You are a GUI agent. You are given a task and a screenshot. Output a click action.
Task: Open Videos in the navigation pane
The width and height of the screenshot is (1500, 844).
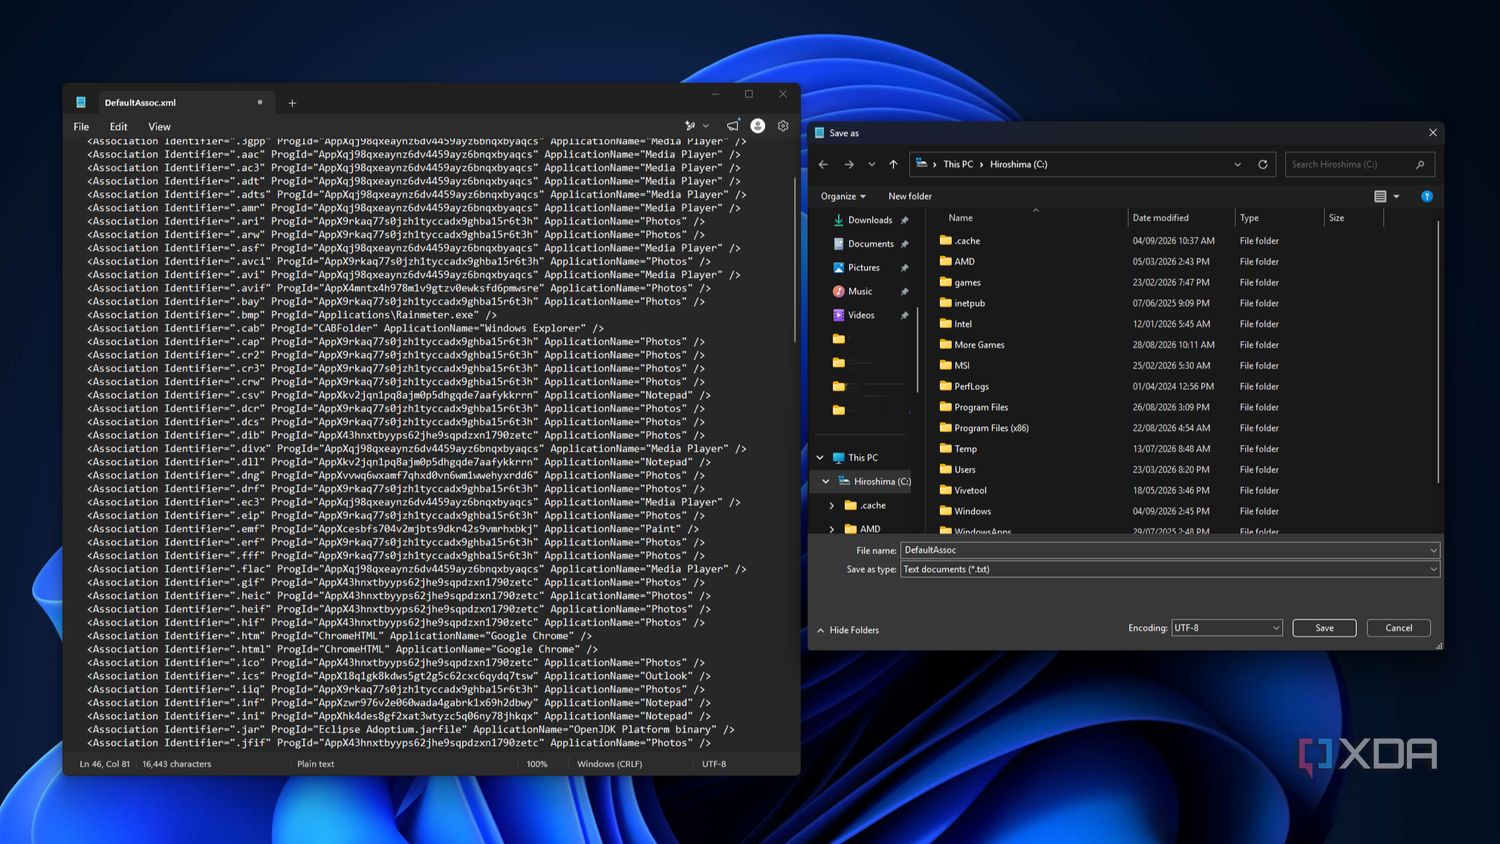(861, 315)
